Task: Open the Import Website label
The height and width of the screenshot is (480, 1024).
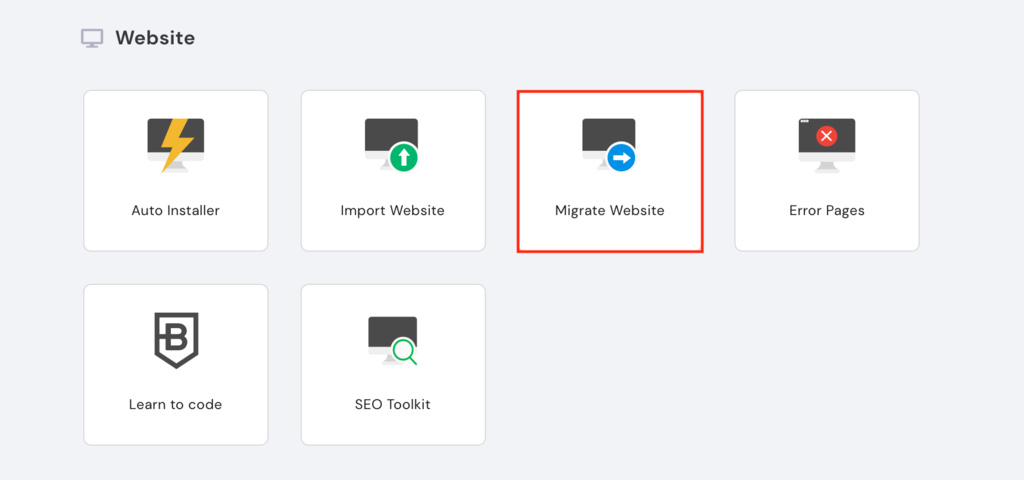Action: click(392, 211)
